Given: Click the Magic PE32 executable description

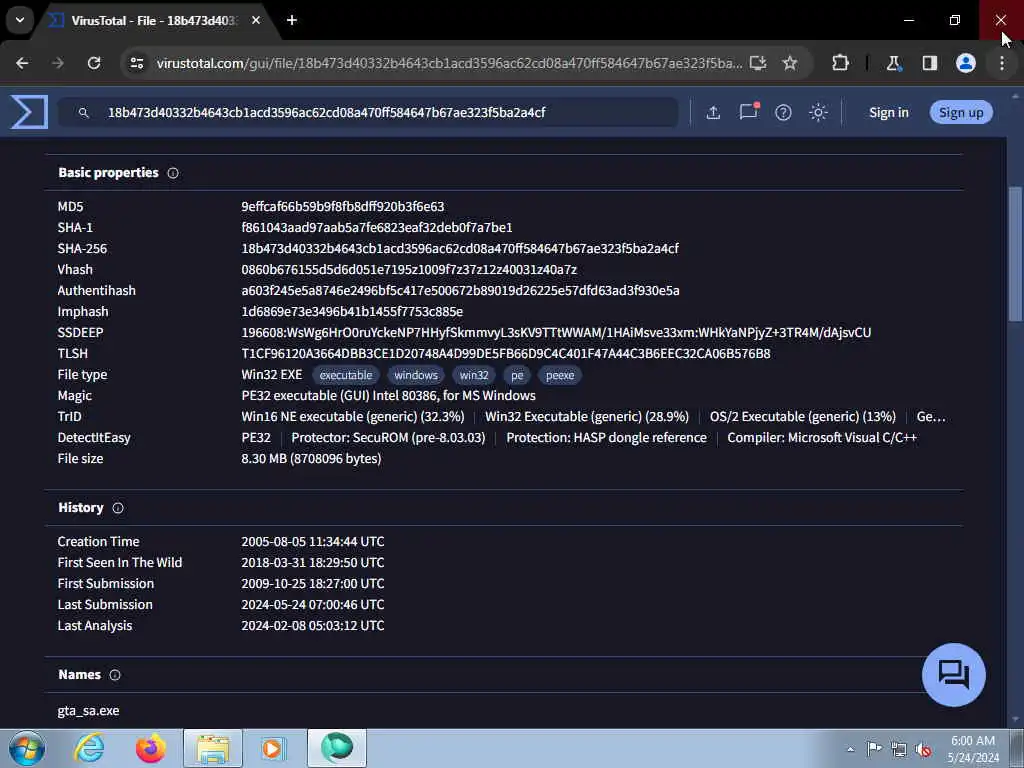Looking at the screenshot, I should (x=389, y=396).
